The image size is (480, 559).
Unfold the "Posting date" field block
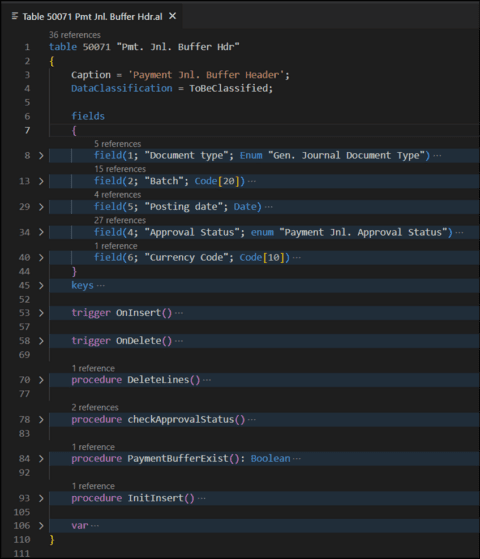[x=41, y=207]
